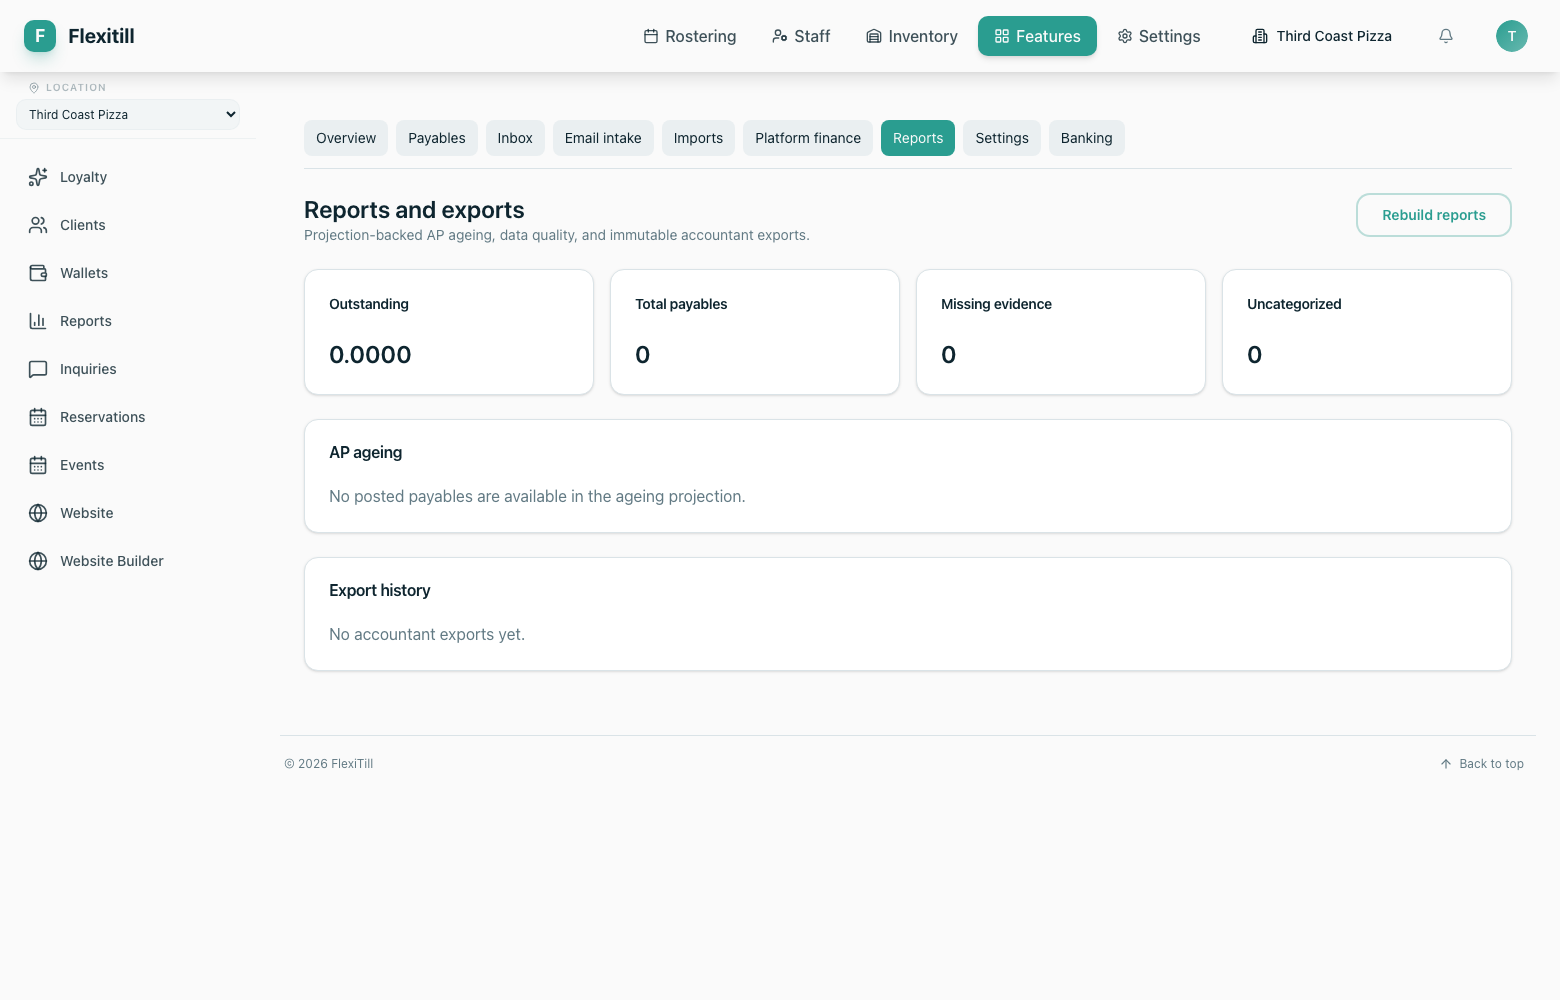
Task: Click Third Coast Pizza in header
Action: [1322, 36]
